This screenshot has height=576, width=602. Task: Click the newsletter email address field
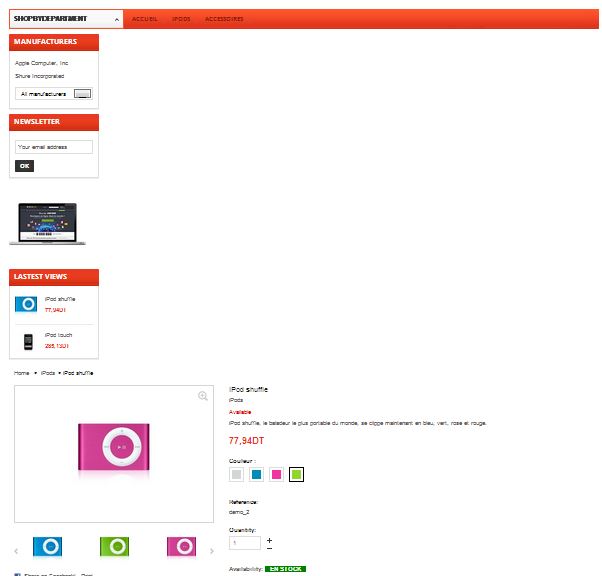(x=54, y=147)
